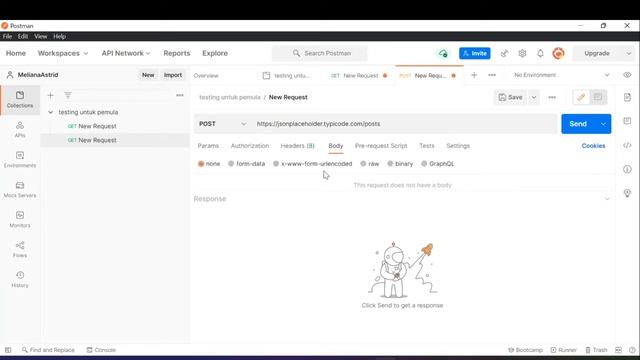The image size is (640, 360).
Task: Switch to the Params tab
Action: click(208, 146)
